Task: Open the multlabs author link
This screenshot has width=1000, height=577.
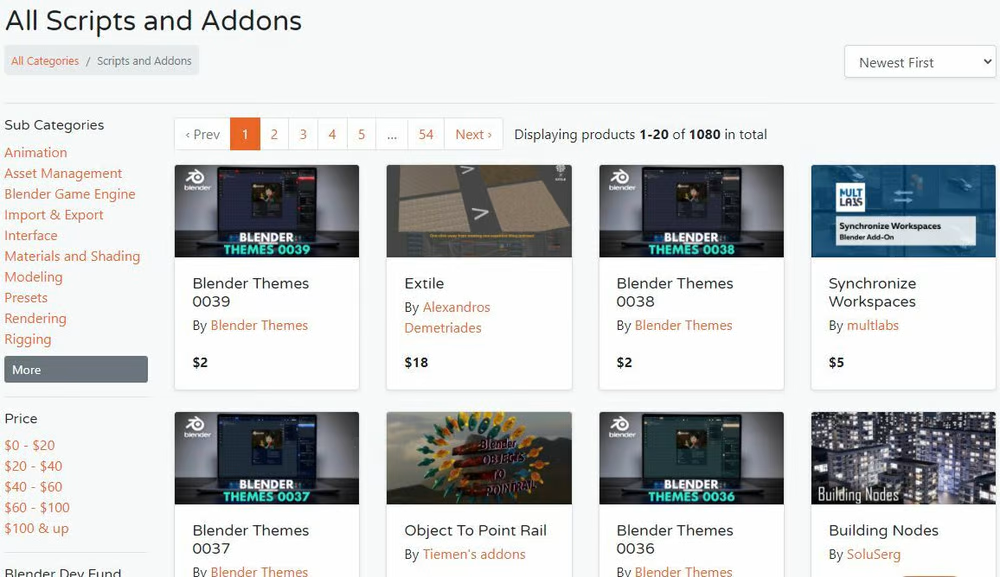Action: pos(872,325)
